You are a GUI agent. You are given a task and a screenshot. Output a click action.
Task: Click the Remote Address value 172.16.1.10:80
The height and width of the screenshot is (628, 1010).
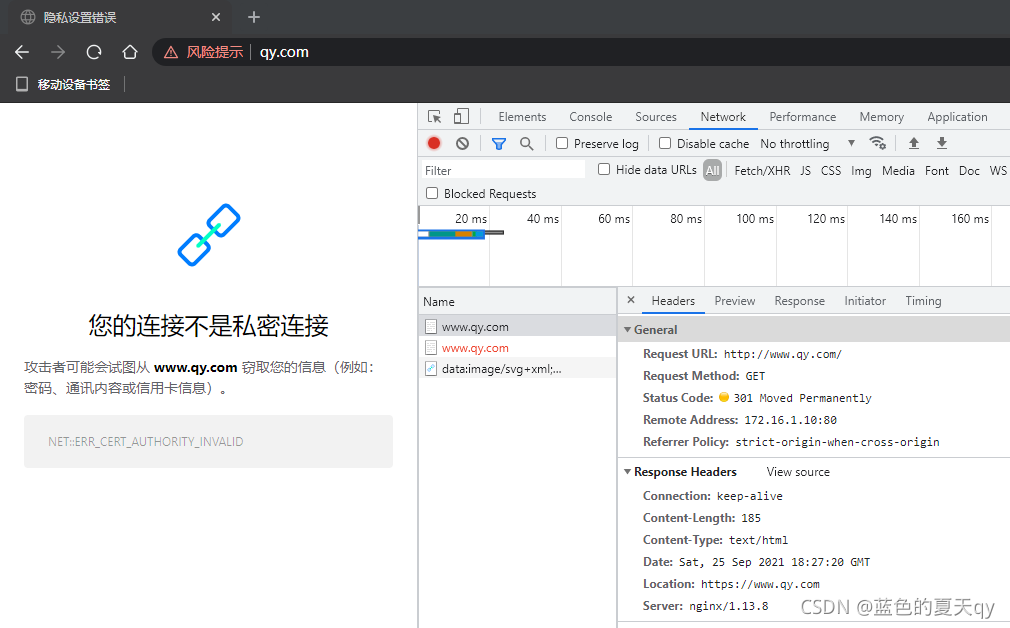coord(790,420)
